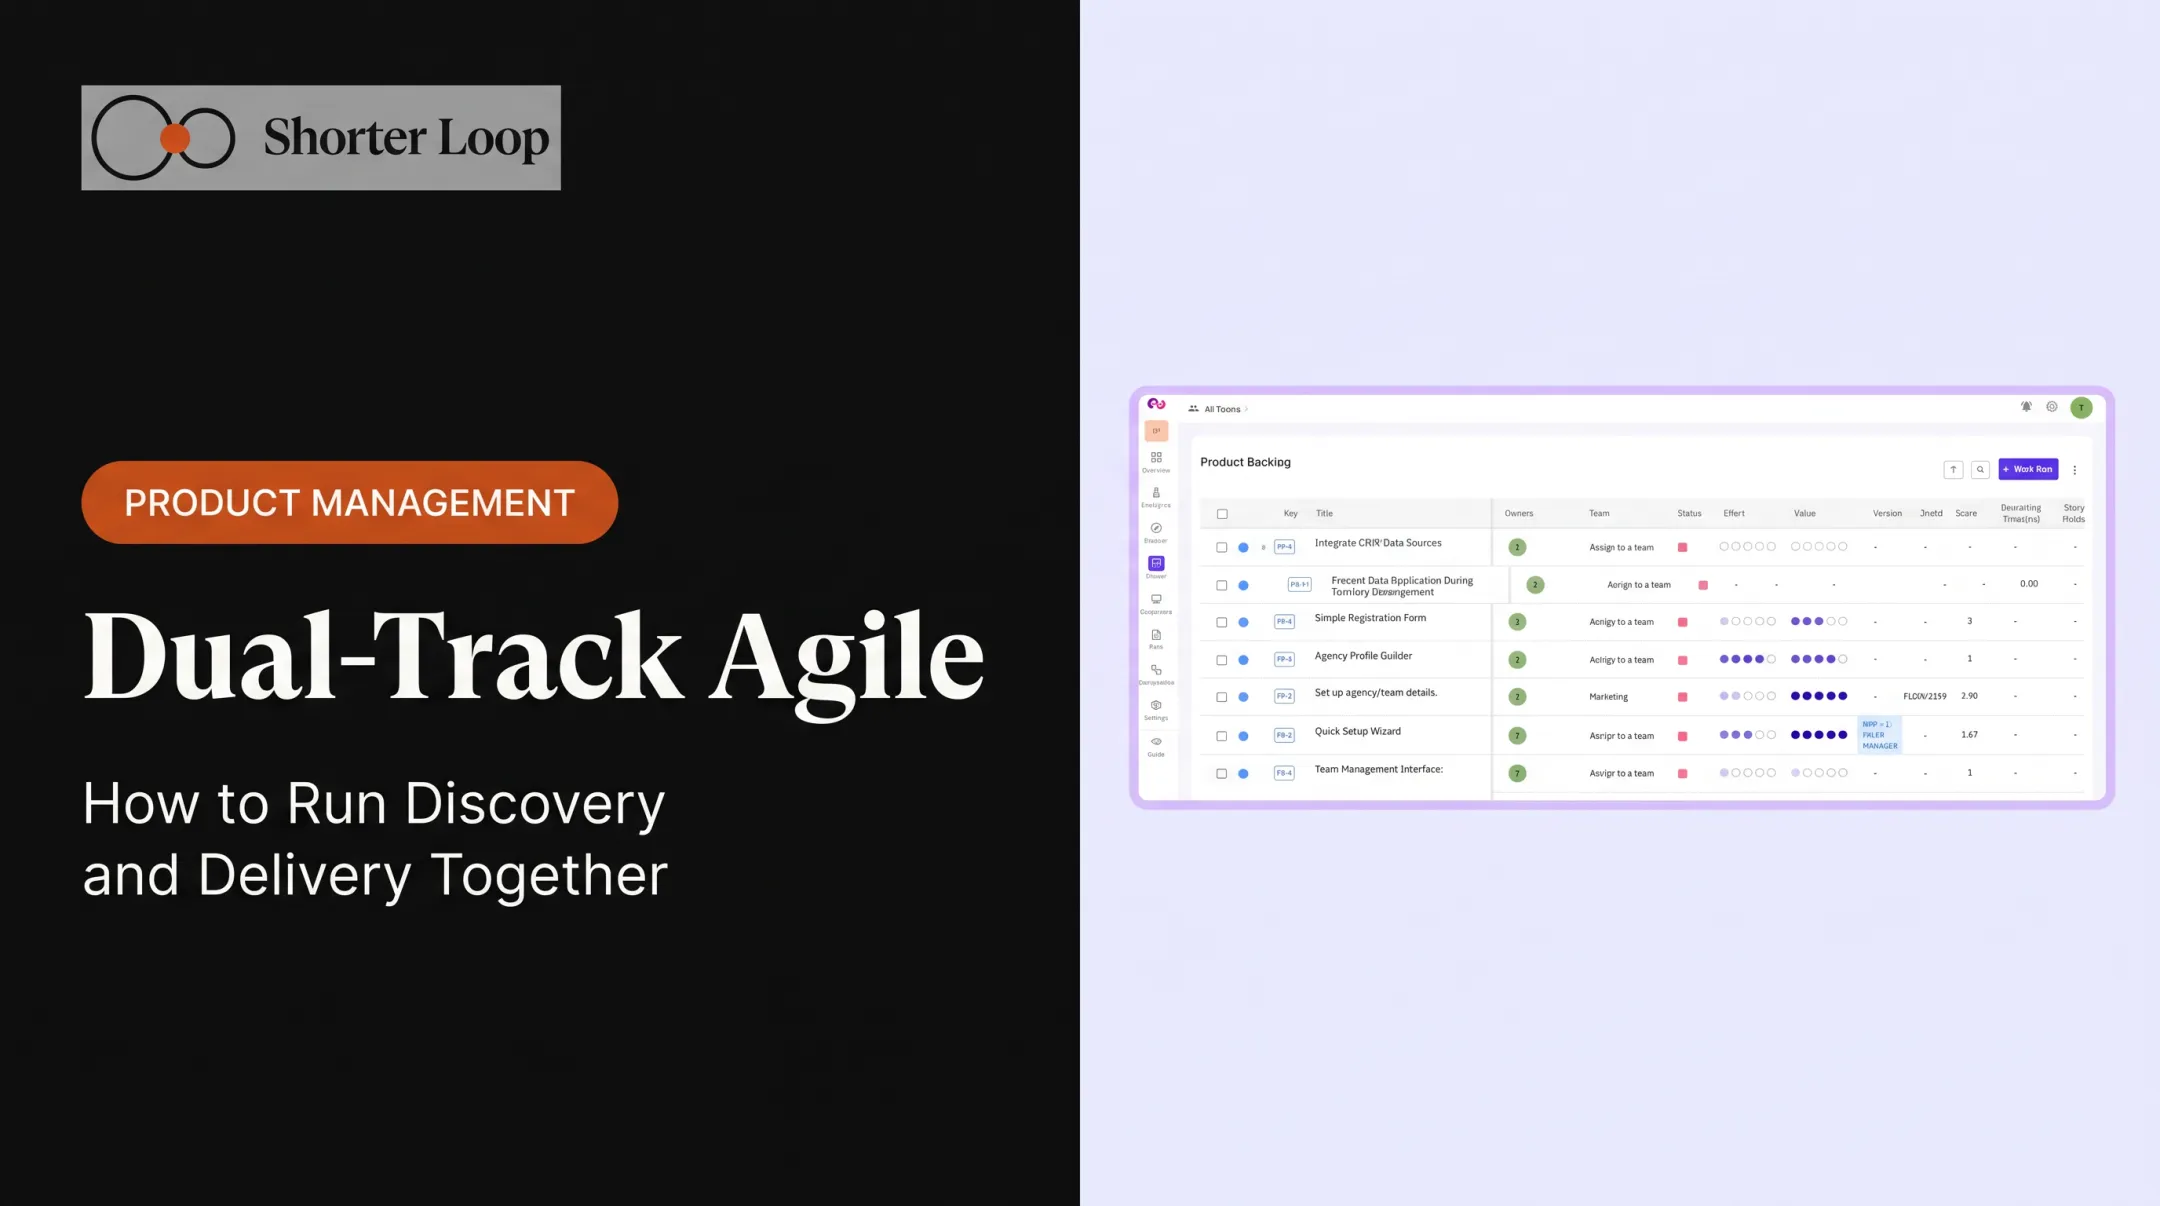Open team picker for Simple Registration Form
The image size is (2160, 1206).
point(1621,622)
